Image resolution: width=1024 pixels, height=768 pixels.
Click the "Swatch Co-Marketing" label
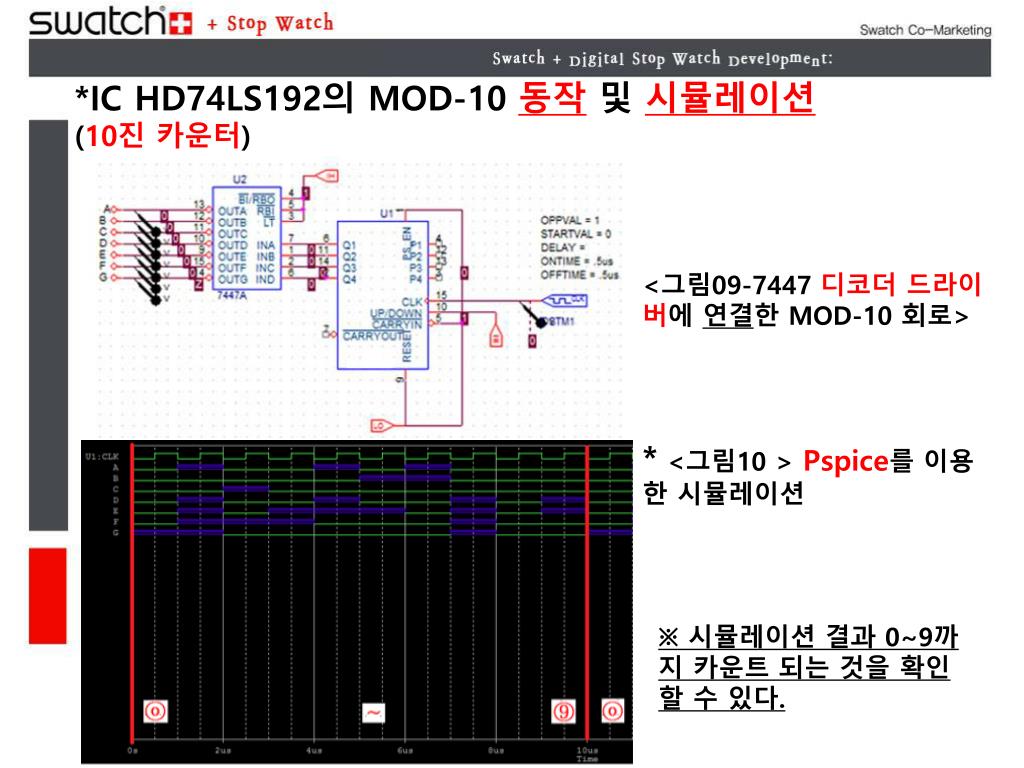(x=925, y=30)
